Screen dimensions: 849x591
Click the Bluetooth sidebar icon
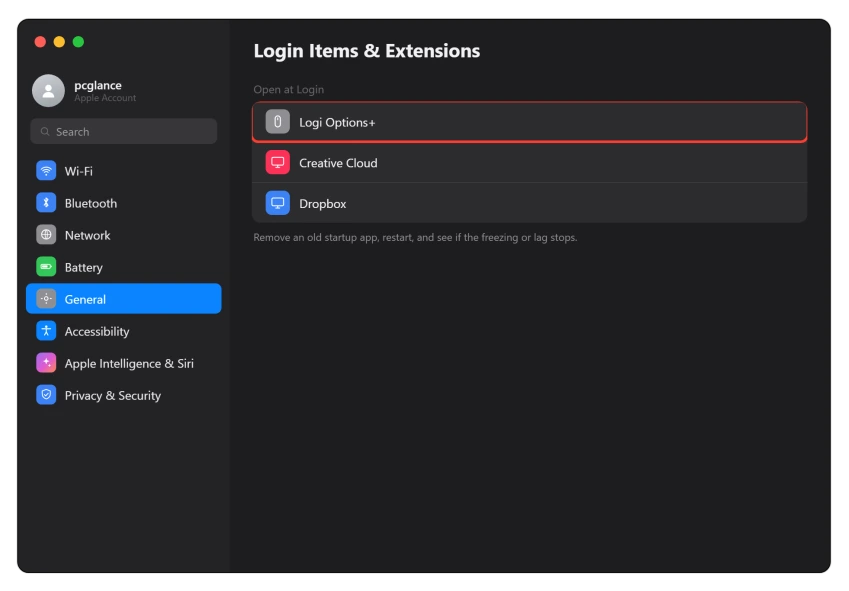tap(46, 203)
